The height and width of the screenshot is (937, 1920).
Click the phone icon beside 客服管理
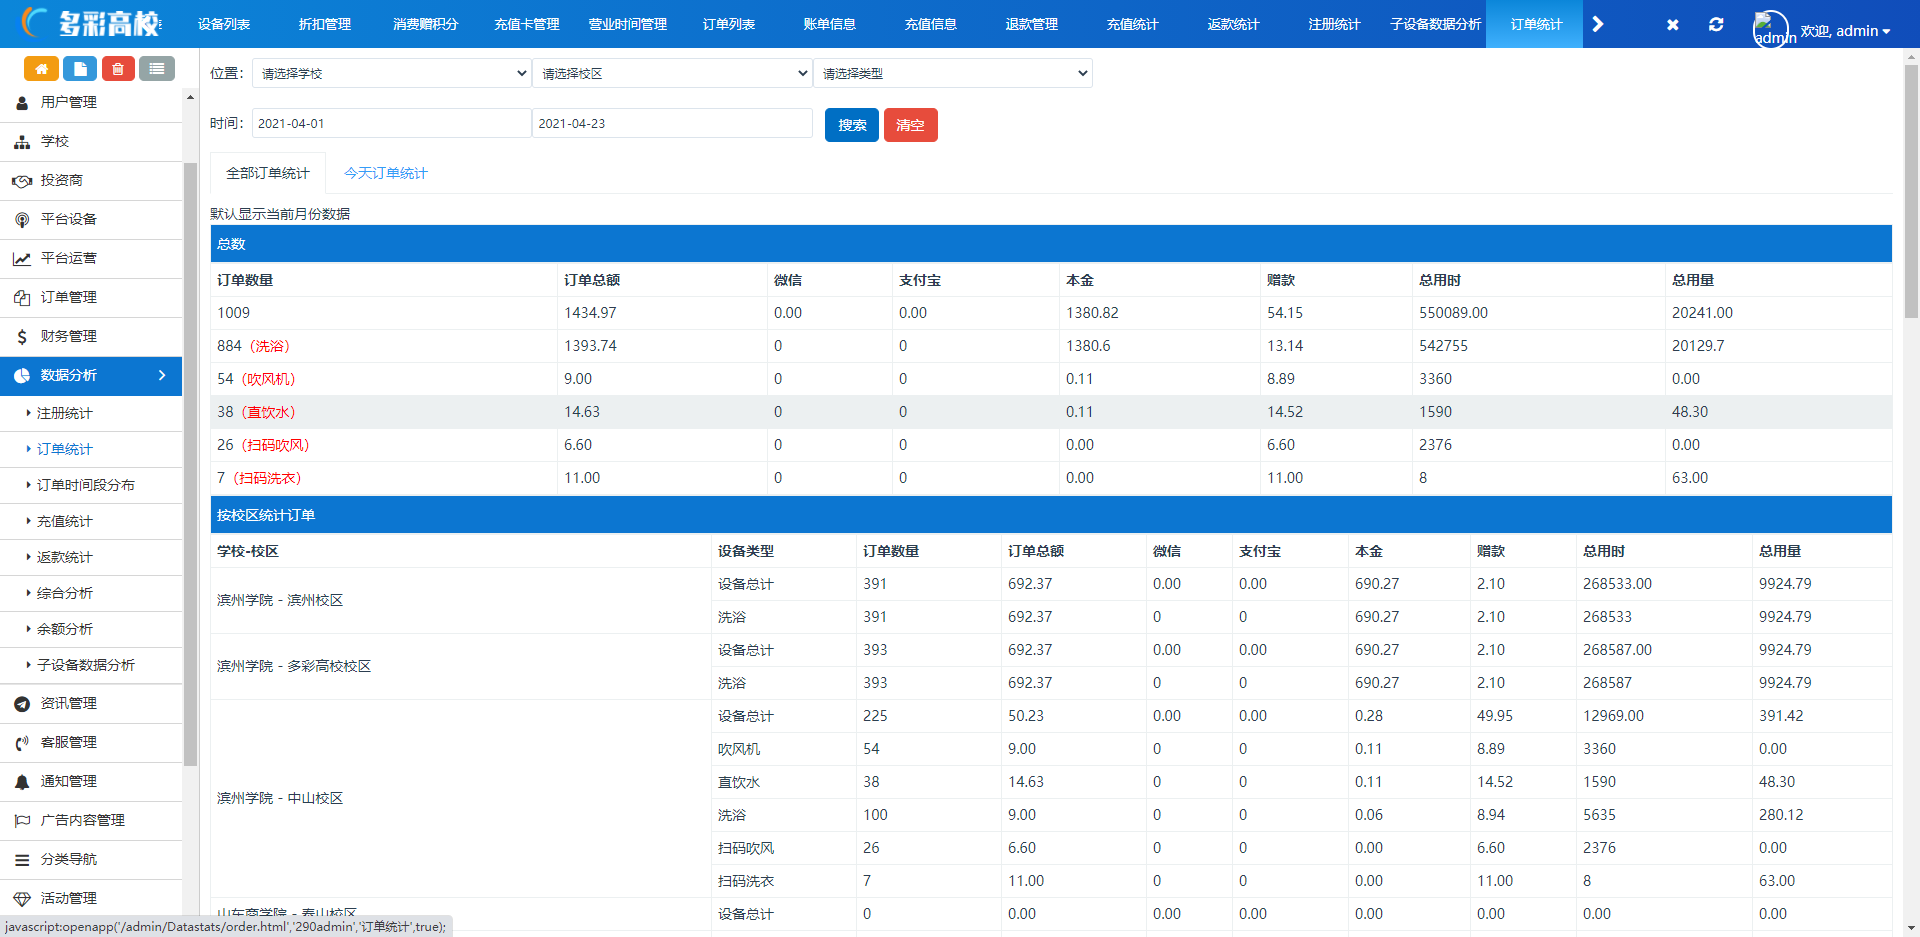click(x=22, y=743)
